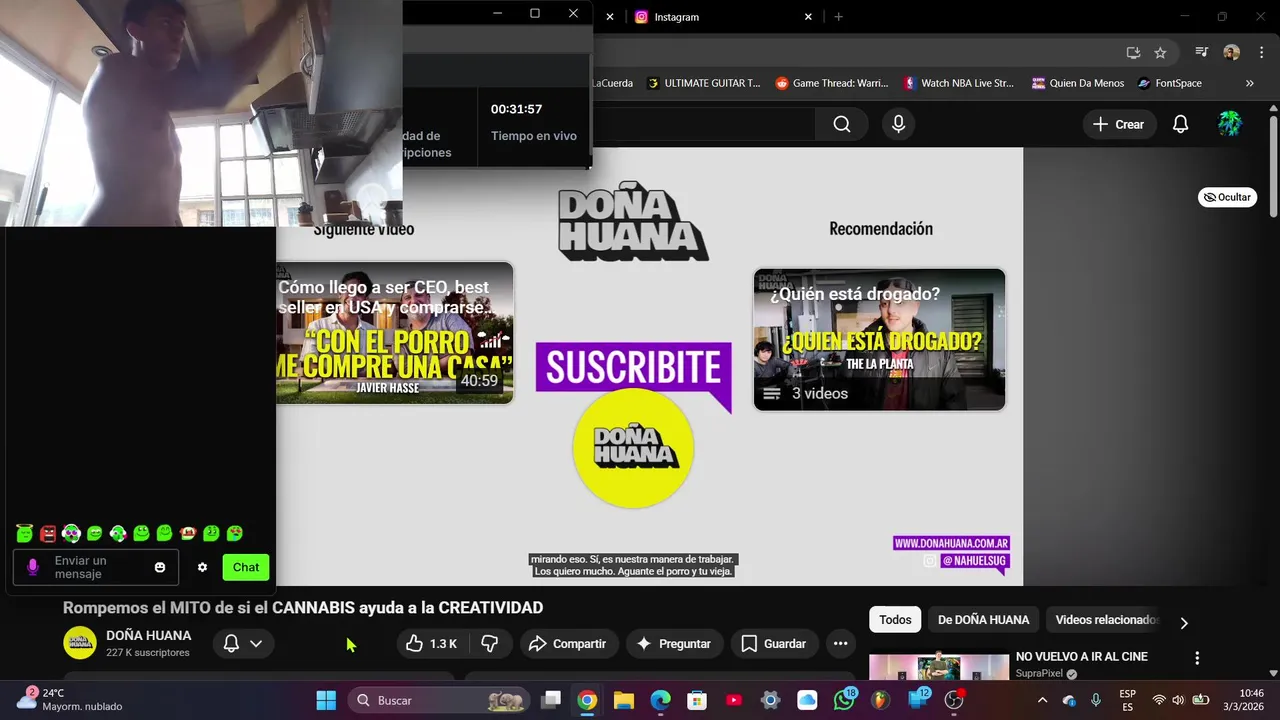This screenshot has height=720, width=1280.
Task: Click the SupraPixel channel name
Action: (1039, 674)
